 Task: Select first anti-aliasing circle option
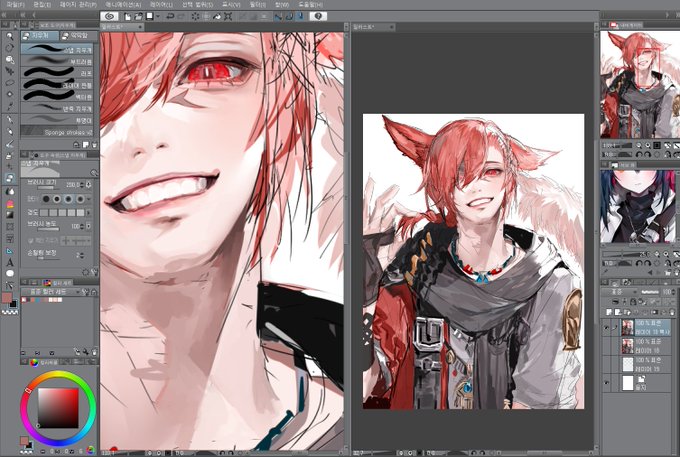[46, 199]
